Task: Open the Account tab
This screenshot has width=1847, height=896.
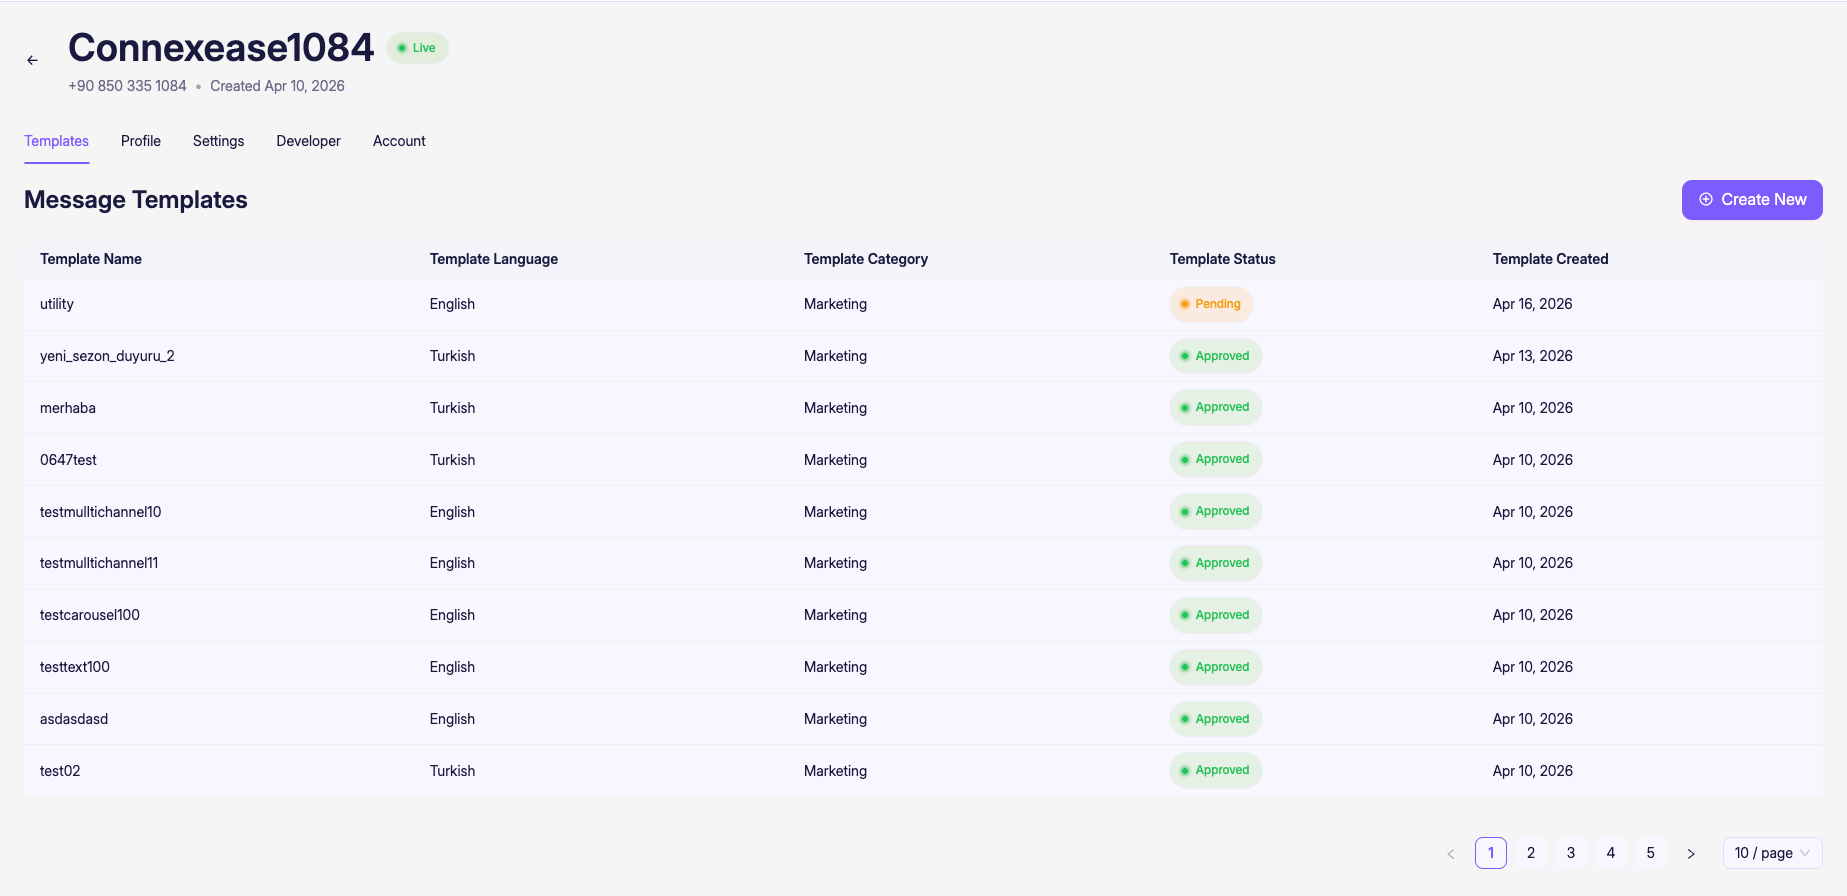Action: 399,141
